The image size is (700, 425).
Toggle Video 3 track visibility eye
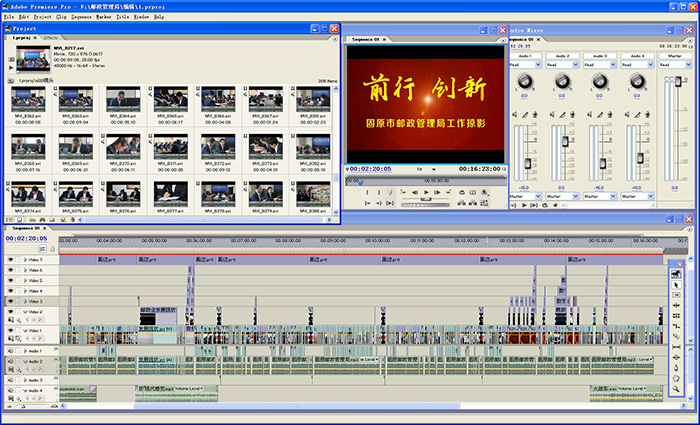coord(11,301)
